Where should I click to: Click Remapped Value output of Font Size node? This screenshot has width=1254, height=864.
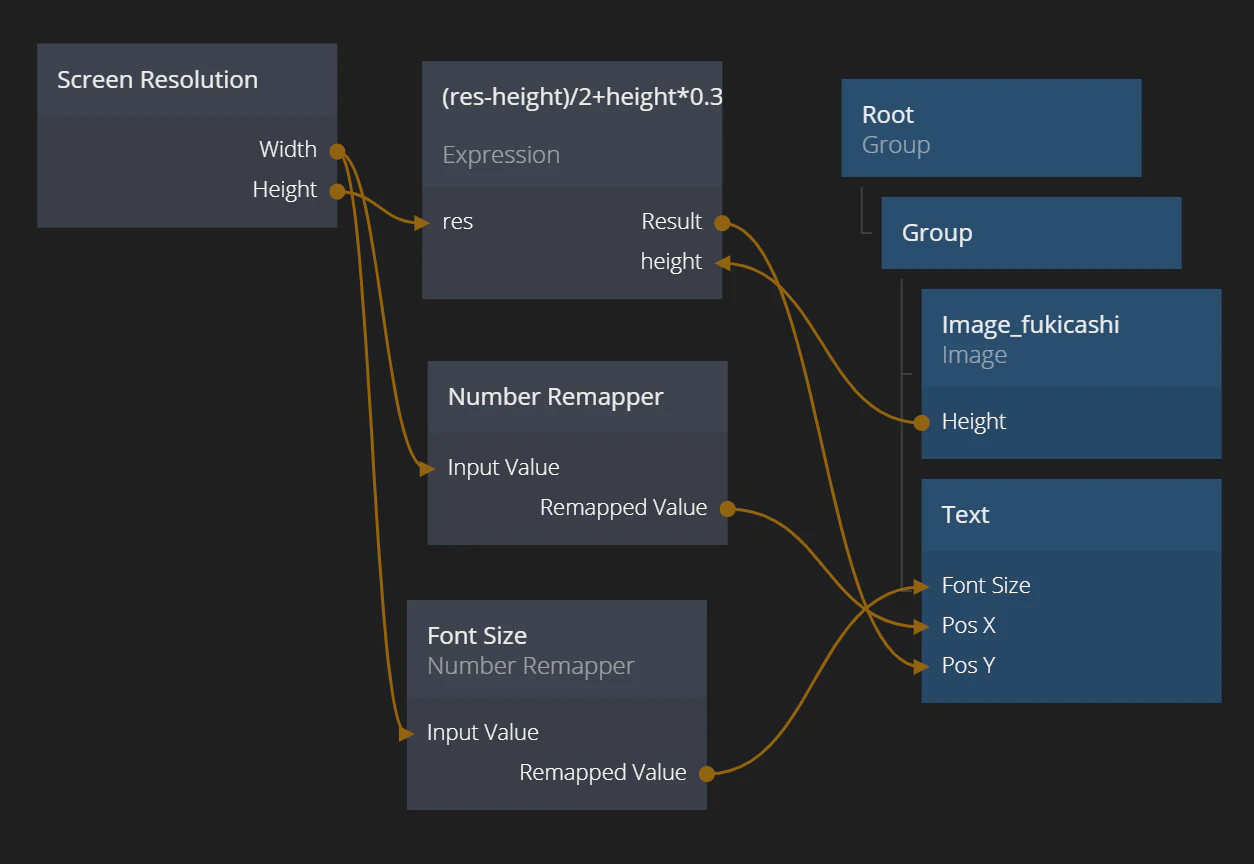(x=707, y=773)
